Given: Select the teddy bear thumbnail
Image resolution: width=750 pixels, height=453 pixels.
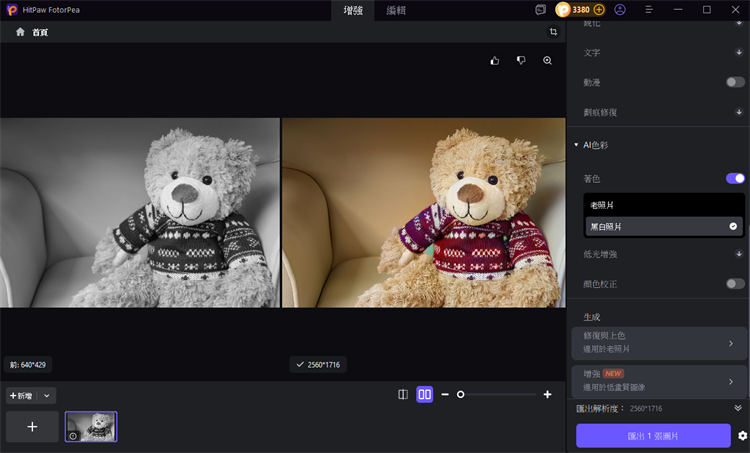Looking at the screenshot, I should pyautogui.click(x=91, y=426).
